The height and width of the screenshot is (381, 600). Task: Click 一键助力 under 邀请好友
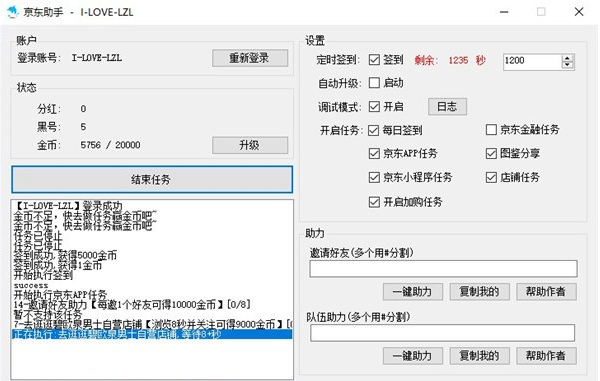click(413, 292)
